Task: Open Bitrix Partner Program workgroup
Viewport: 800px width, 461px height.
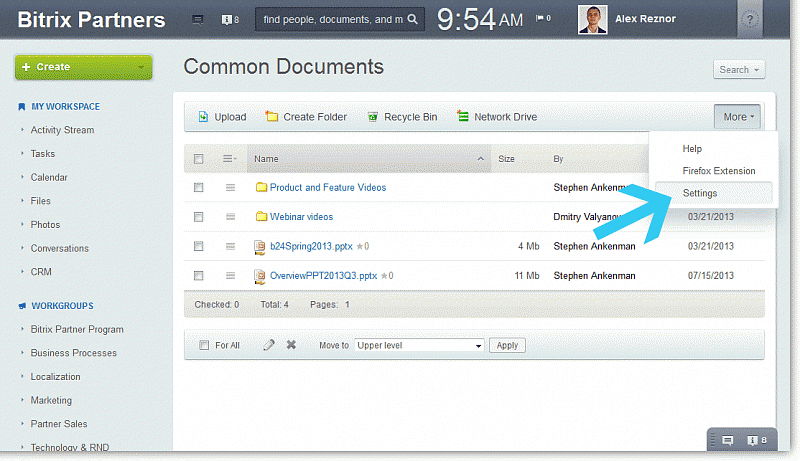Action: 77,329
